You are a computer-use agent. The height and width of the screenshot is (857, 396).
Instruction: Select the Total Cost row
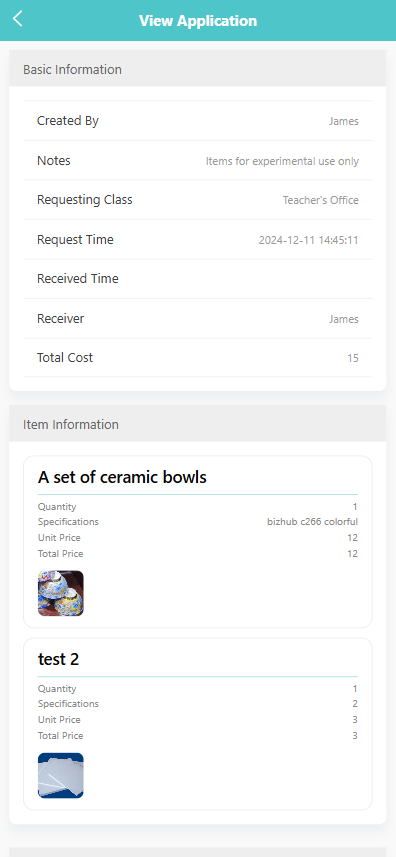(198, 358)
